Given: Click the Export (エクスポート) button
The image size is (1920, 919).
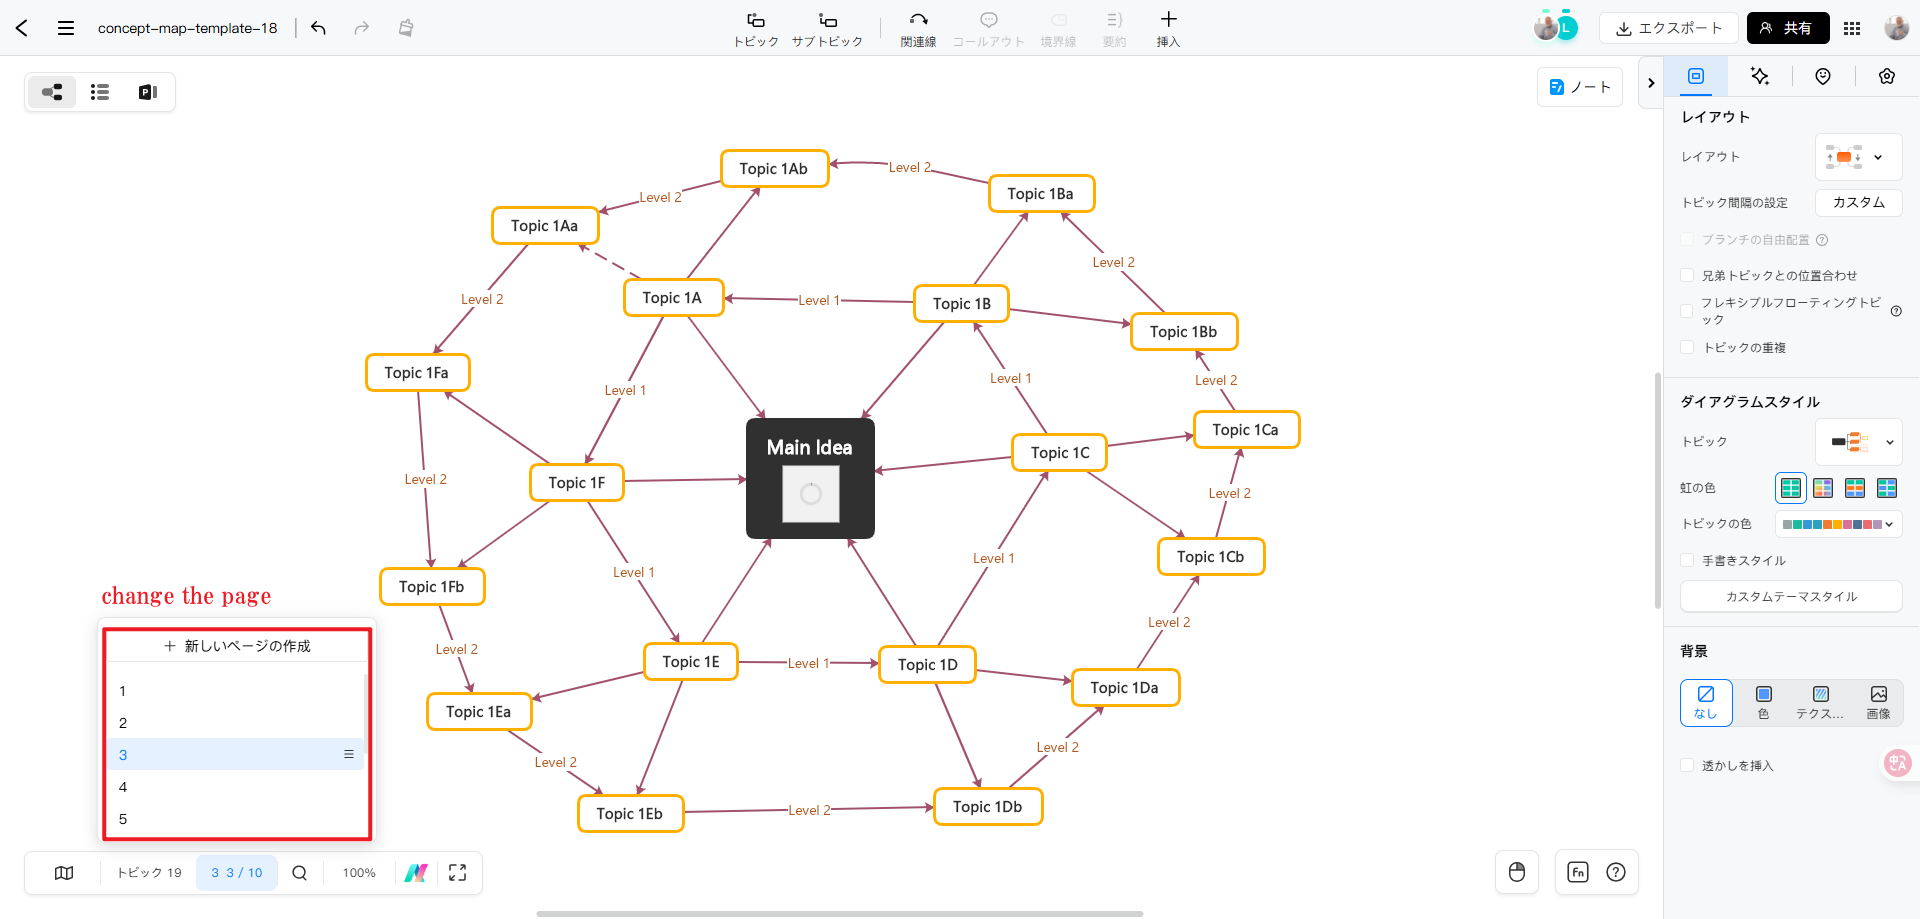Looking at the screenshot, I should tap(1669, 28).
